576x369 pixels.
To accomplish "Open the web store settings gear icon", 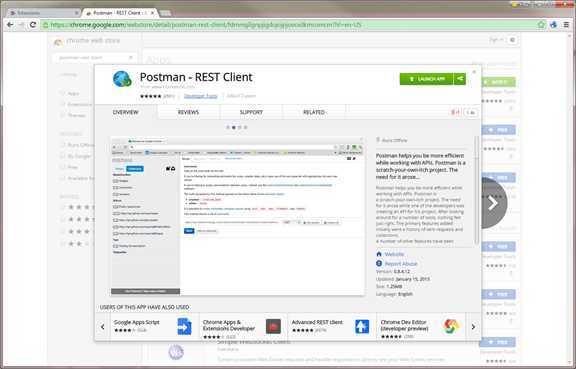I will point(512,40).
